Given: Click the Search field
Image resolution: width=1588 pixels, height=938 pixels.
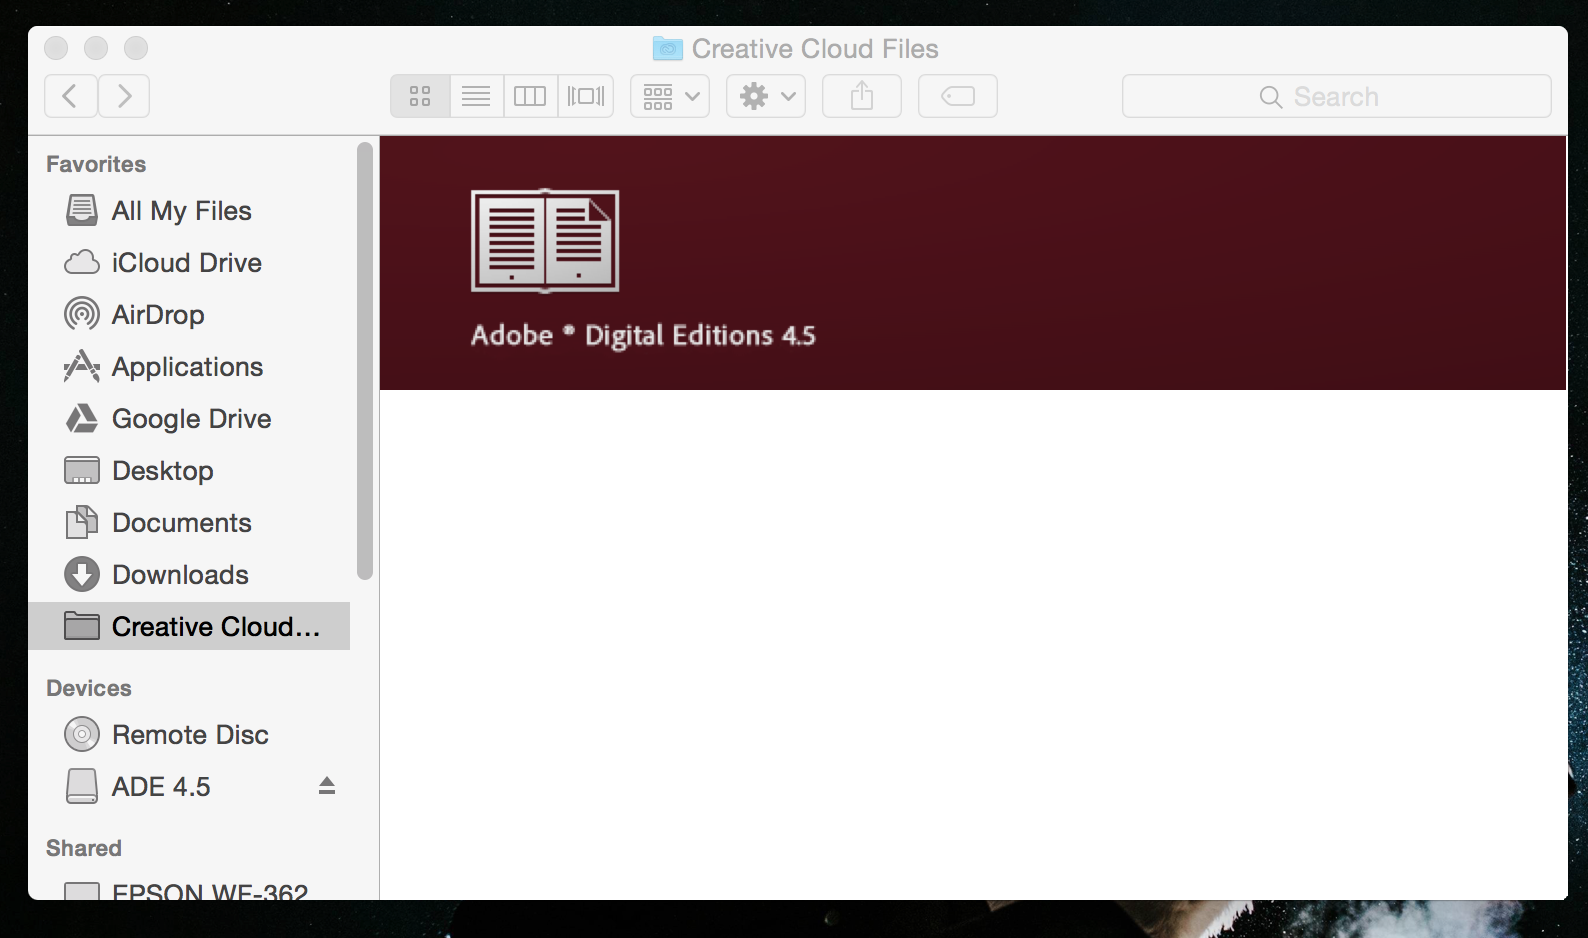Looking at the screenshot, I should click(1337, 96).
